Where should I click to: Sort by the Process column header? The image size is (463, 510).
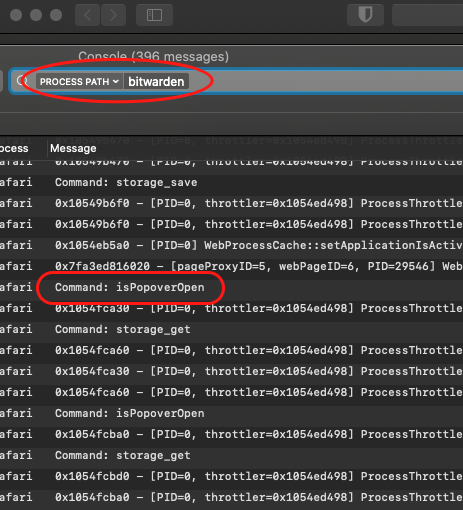[x=14, y=148]
